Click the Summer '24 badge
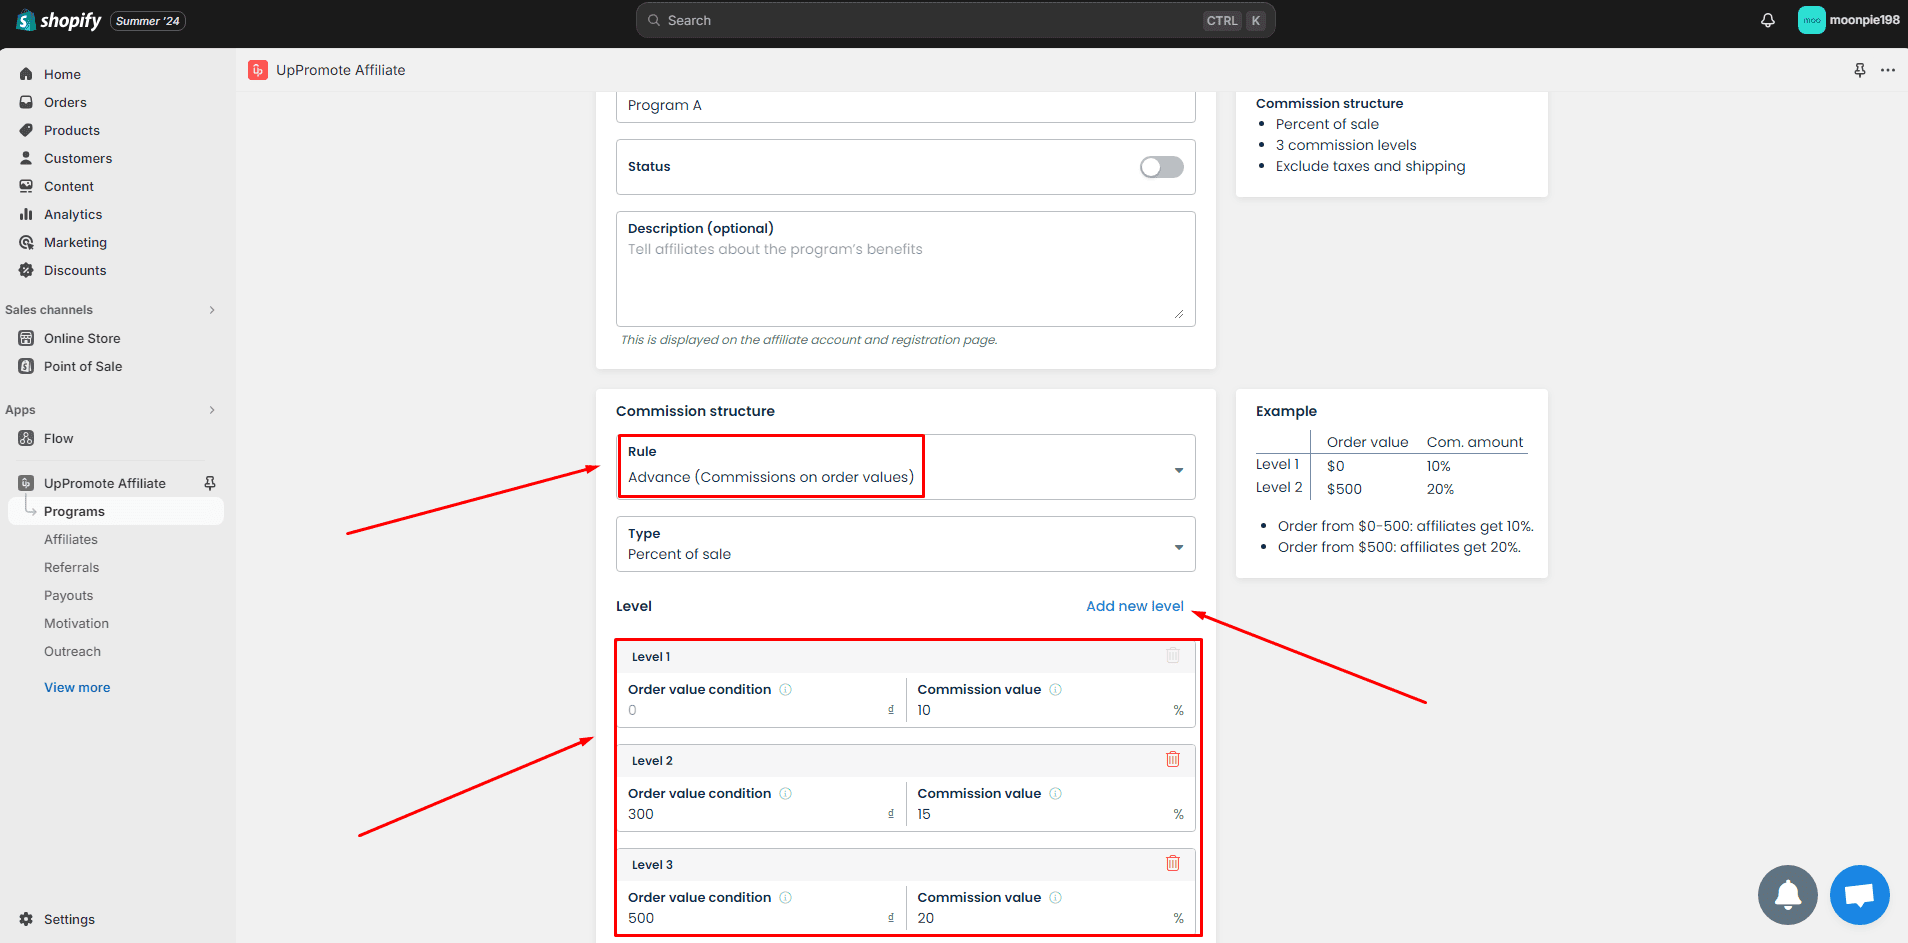1908x943 pixels. (x=148, y=21)
